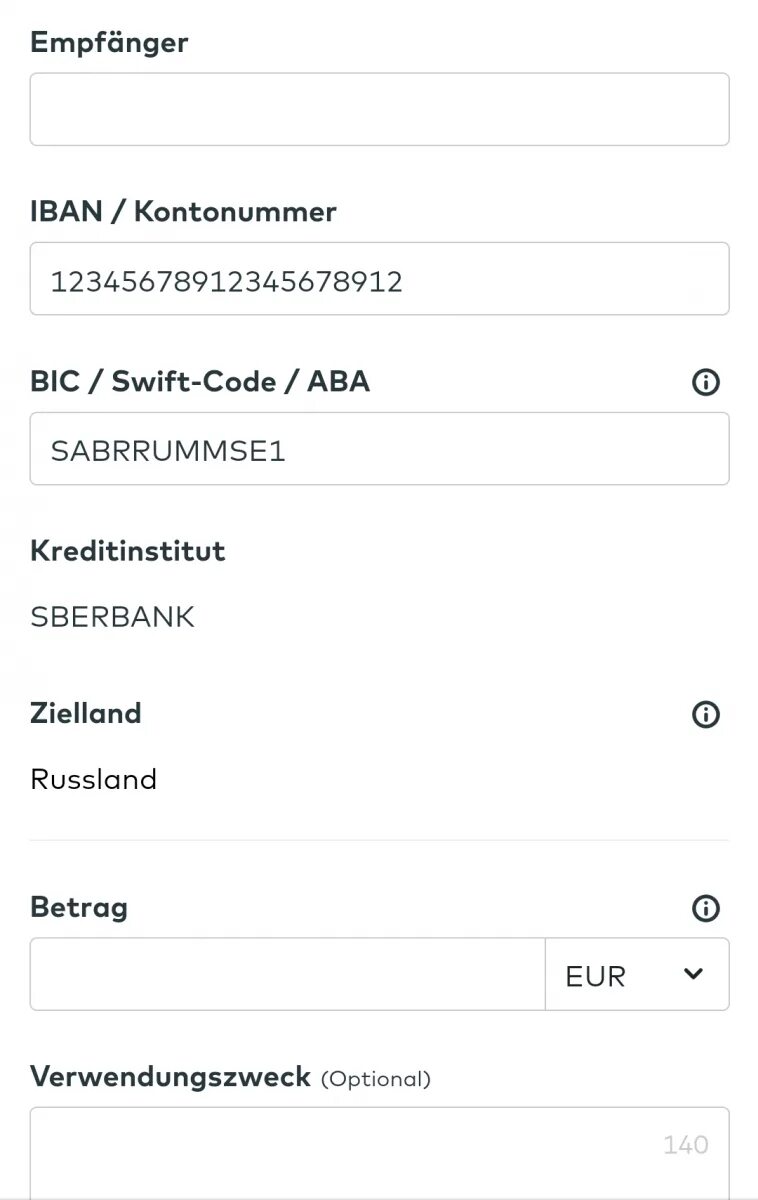Click the SBERBANK bank name text
This screenshot has width=758, height=1200.
(113, 617)
